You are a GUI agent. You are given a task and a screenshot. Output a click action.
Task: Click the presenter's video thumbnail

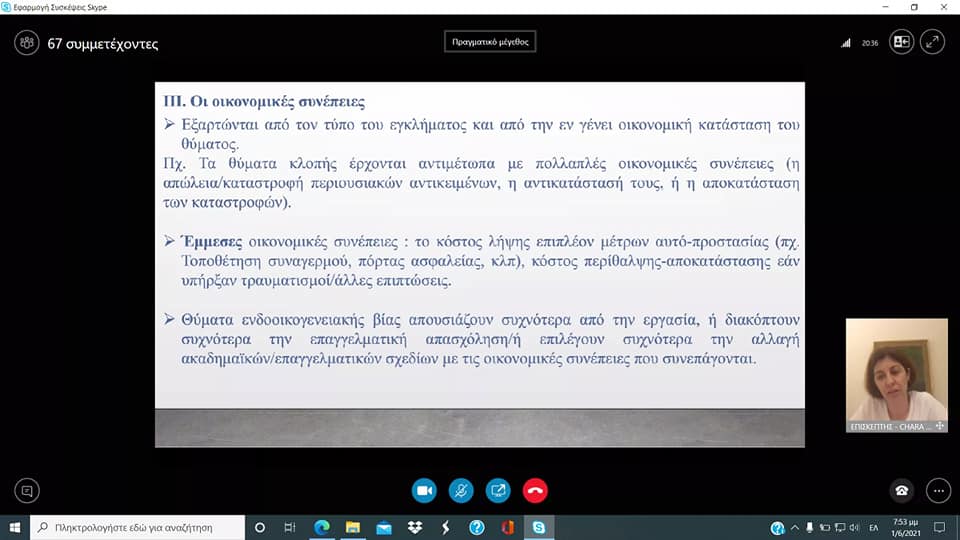point(896,370)
